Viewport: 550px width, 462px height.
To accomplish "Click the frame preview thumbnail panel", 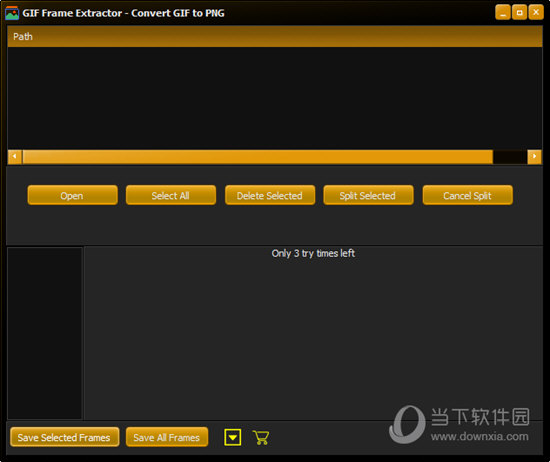I will [45, 333].
